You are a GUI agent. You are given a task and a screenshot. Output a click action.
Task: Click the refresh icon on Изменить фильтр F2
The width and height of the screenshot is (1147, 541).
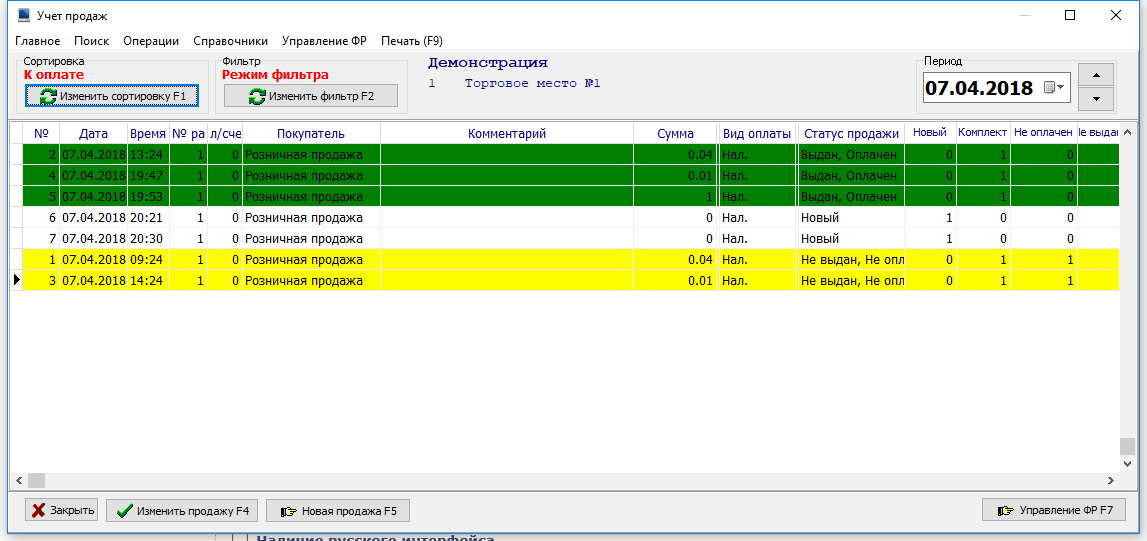click(x=257, y=96)
